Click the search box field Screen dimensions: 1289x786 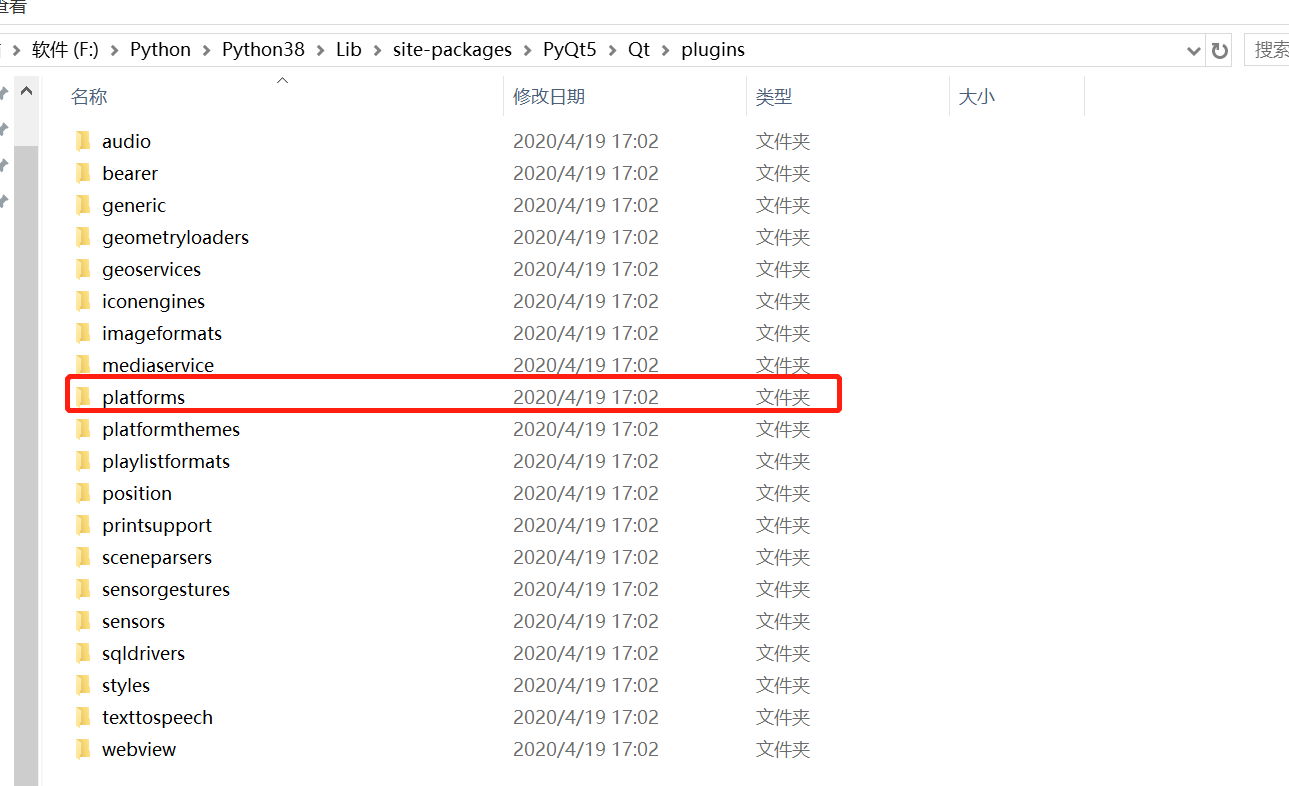click(1267, 50)
